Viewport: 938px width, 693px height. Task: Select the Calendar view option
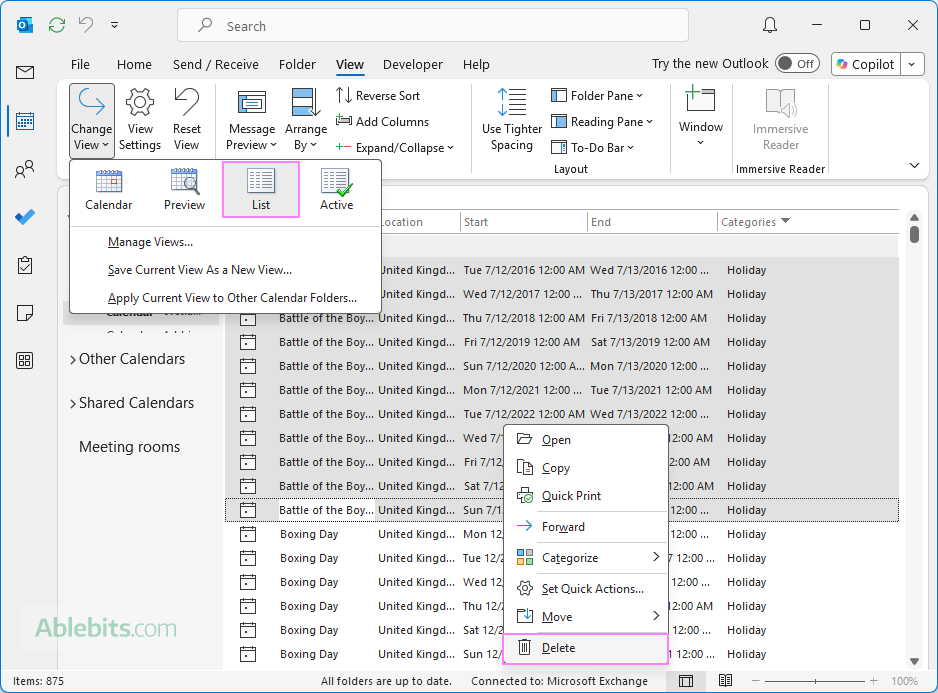pos(108,189)
